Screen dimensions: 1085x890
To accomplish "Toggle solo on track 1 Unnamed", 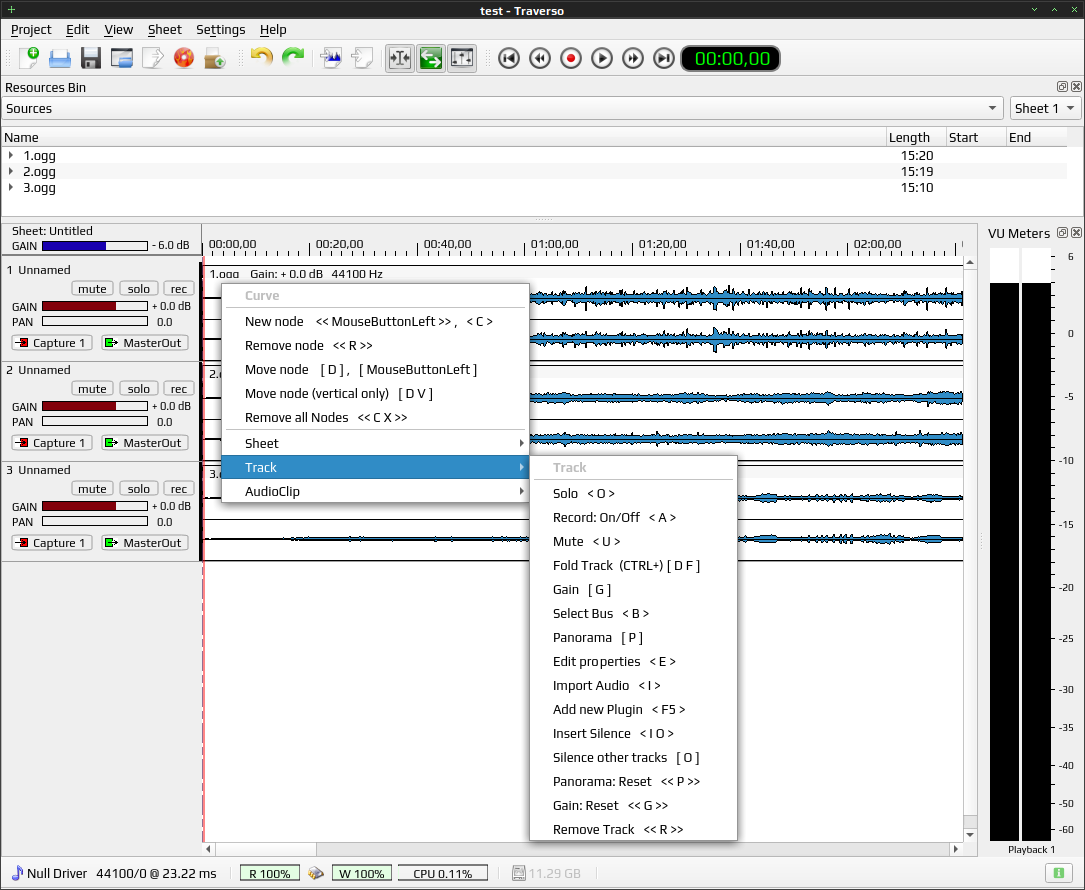I will (138, 289).
